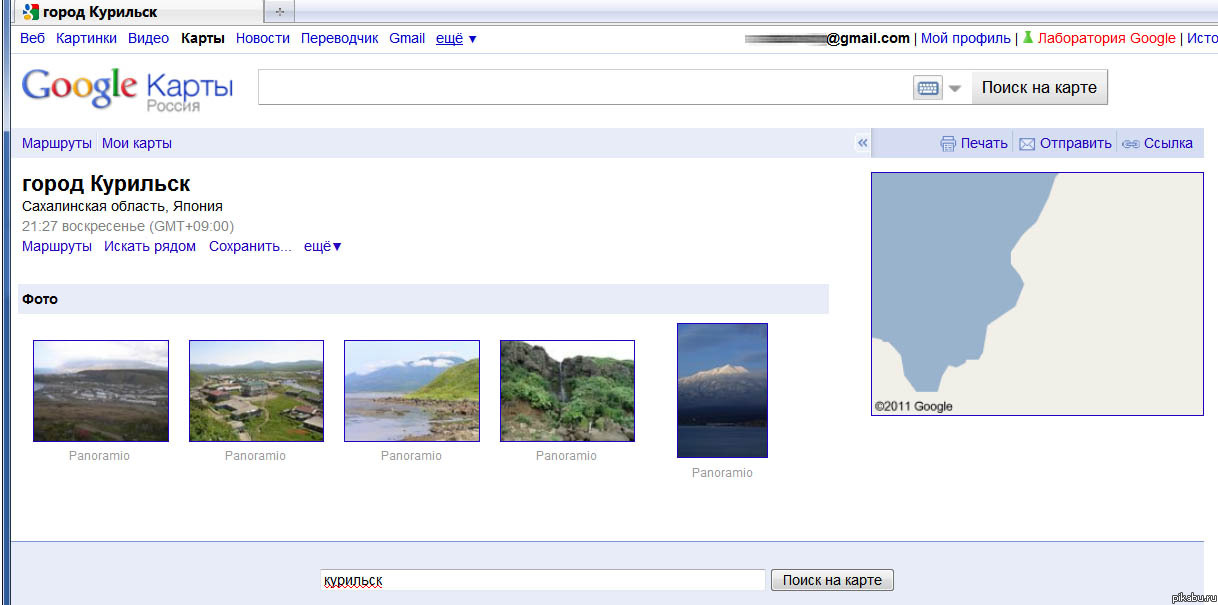Focus the main search field at top
The width and height of the screenshot is (1218, 605).
pos(584,87)
